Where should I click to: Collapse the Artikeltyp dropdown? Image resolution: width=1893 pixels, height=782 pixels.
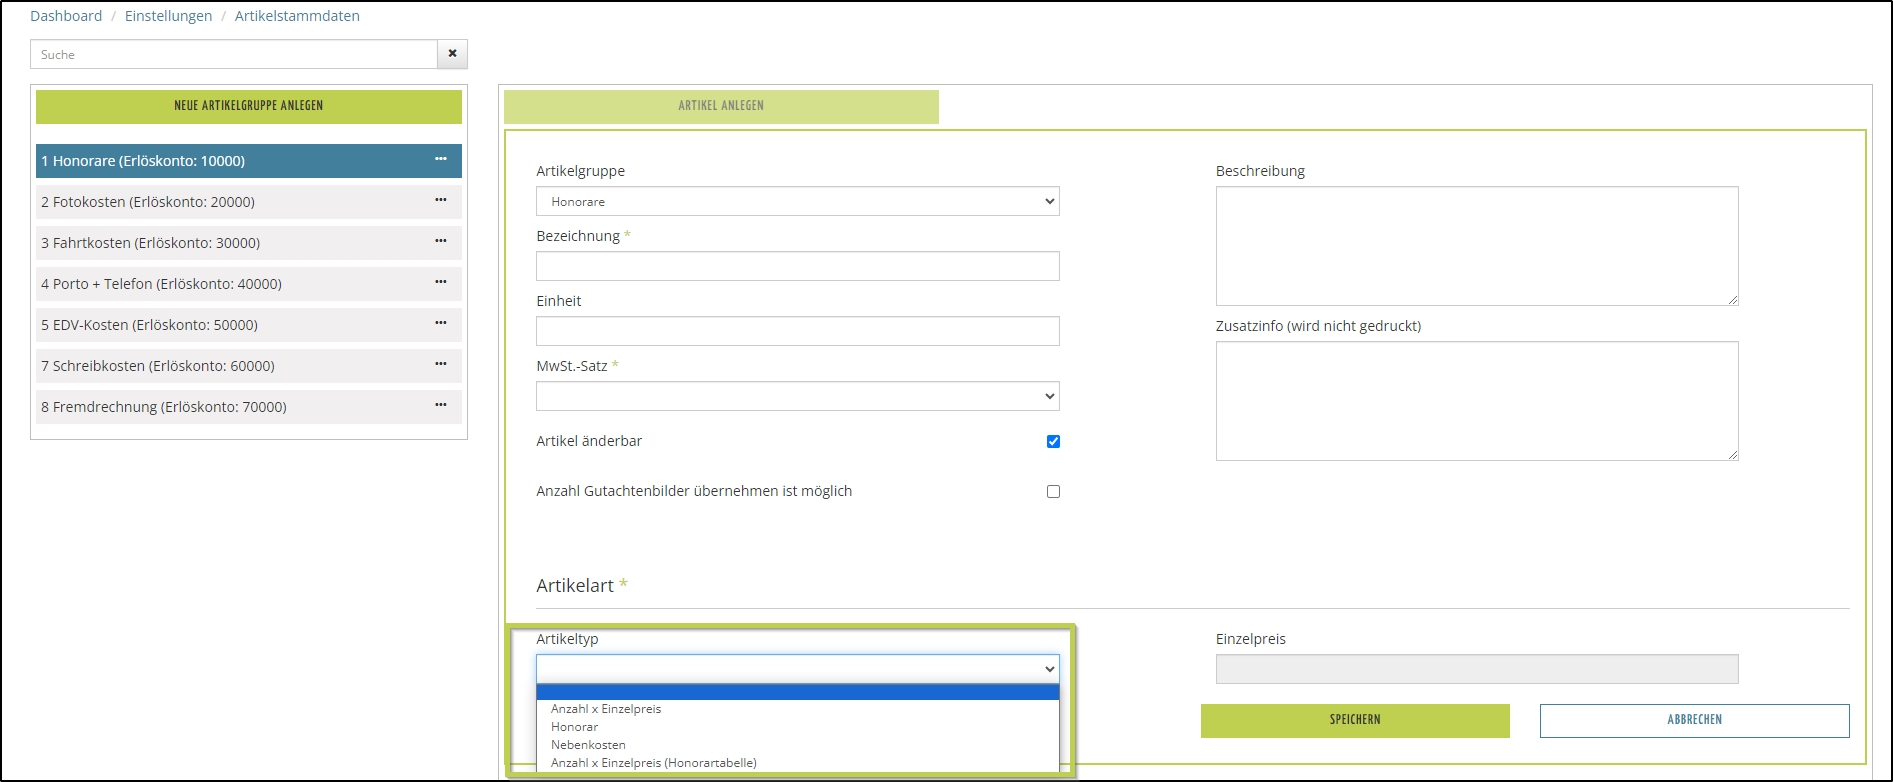tap(797, 669)
